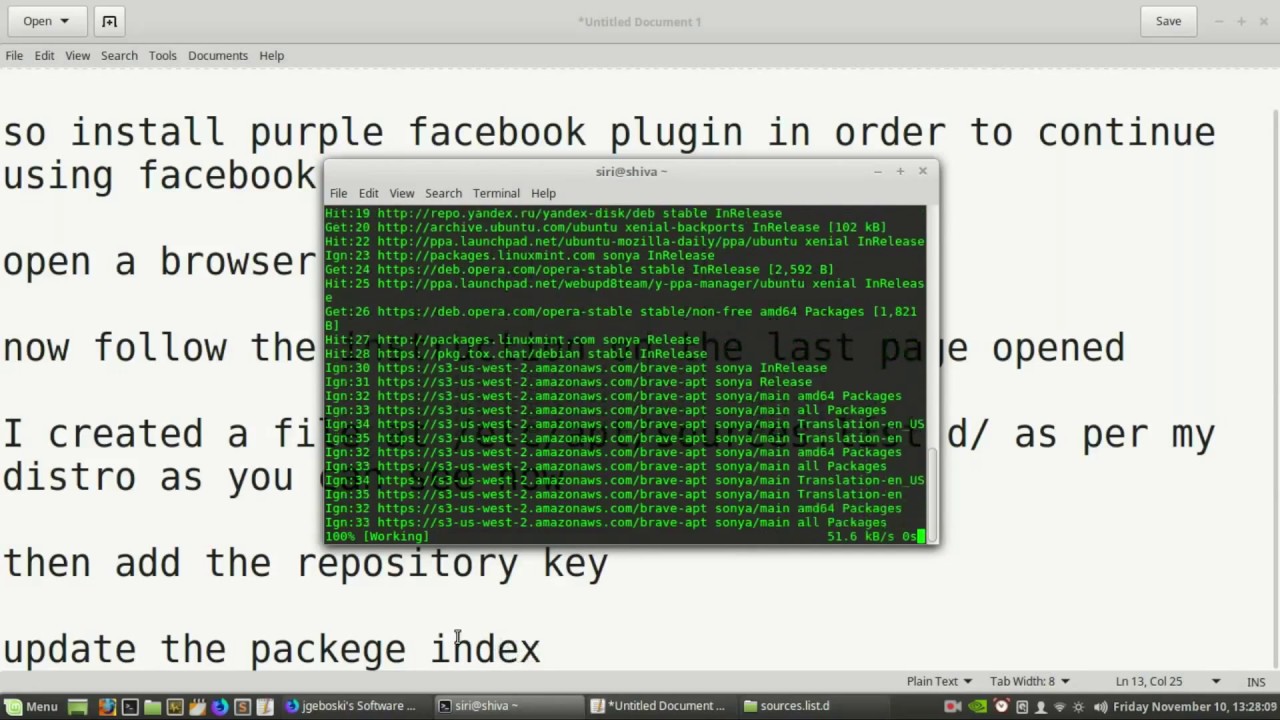This screenshot has height=720, width=1280.
Task: Click the Friday November 10 clock
Action: click(x=1194, y=707)
